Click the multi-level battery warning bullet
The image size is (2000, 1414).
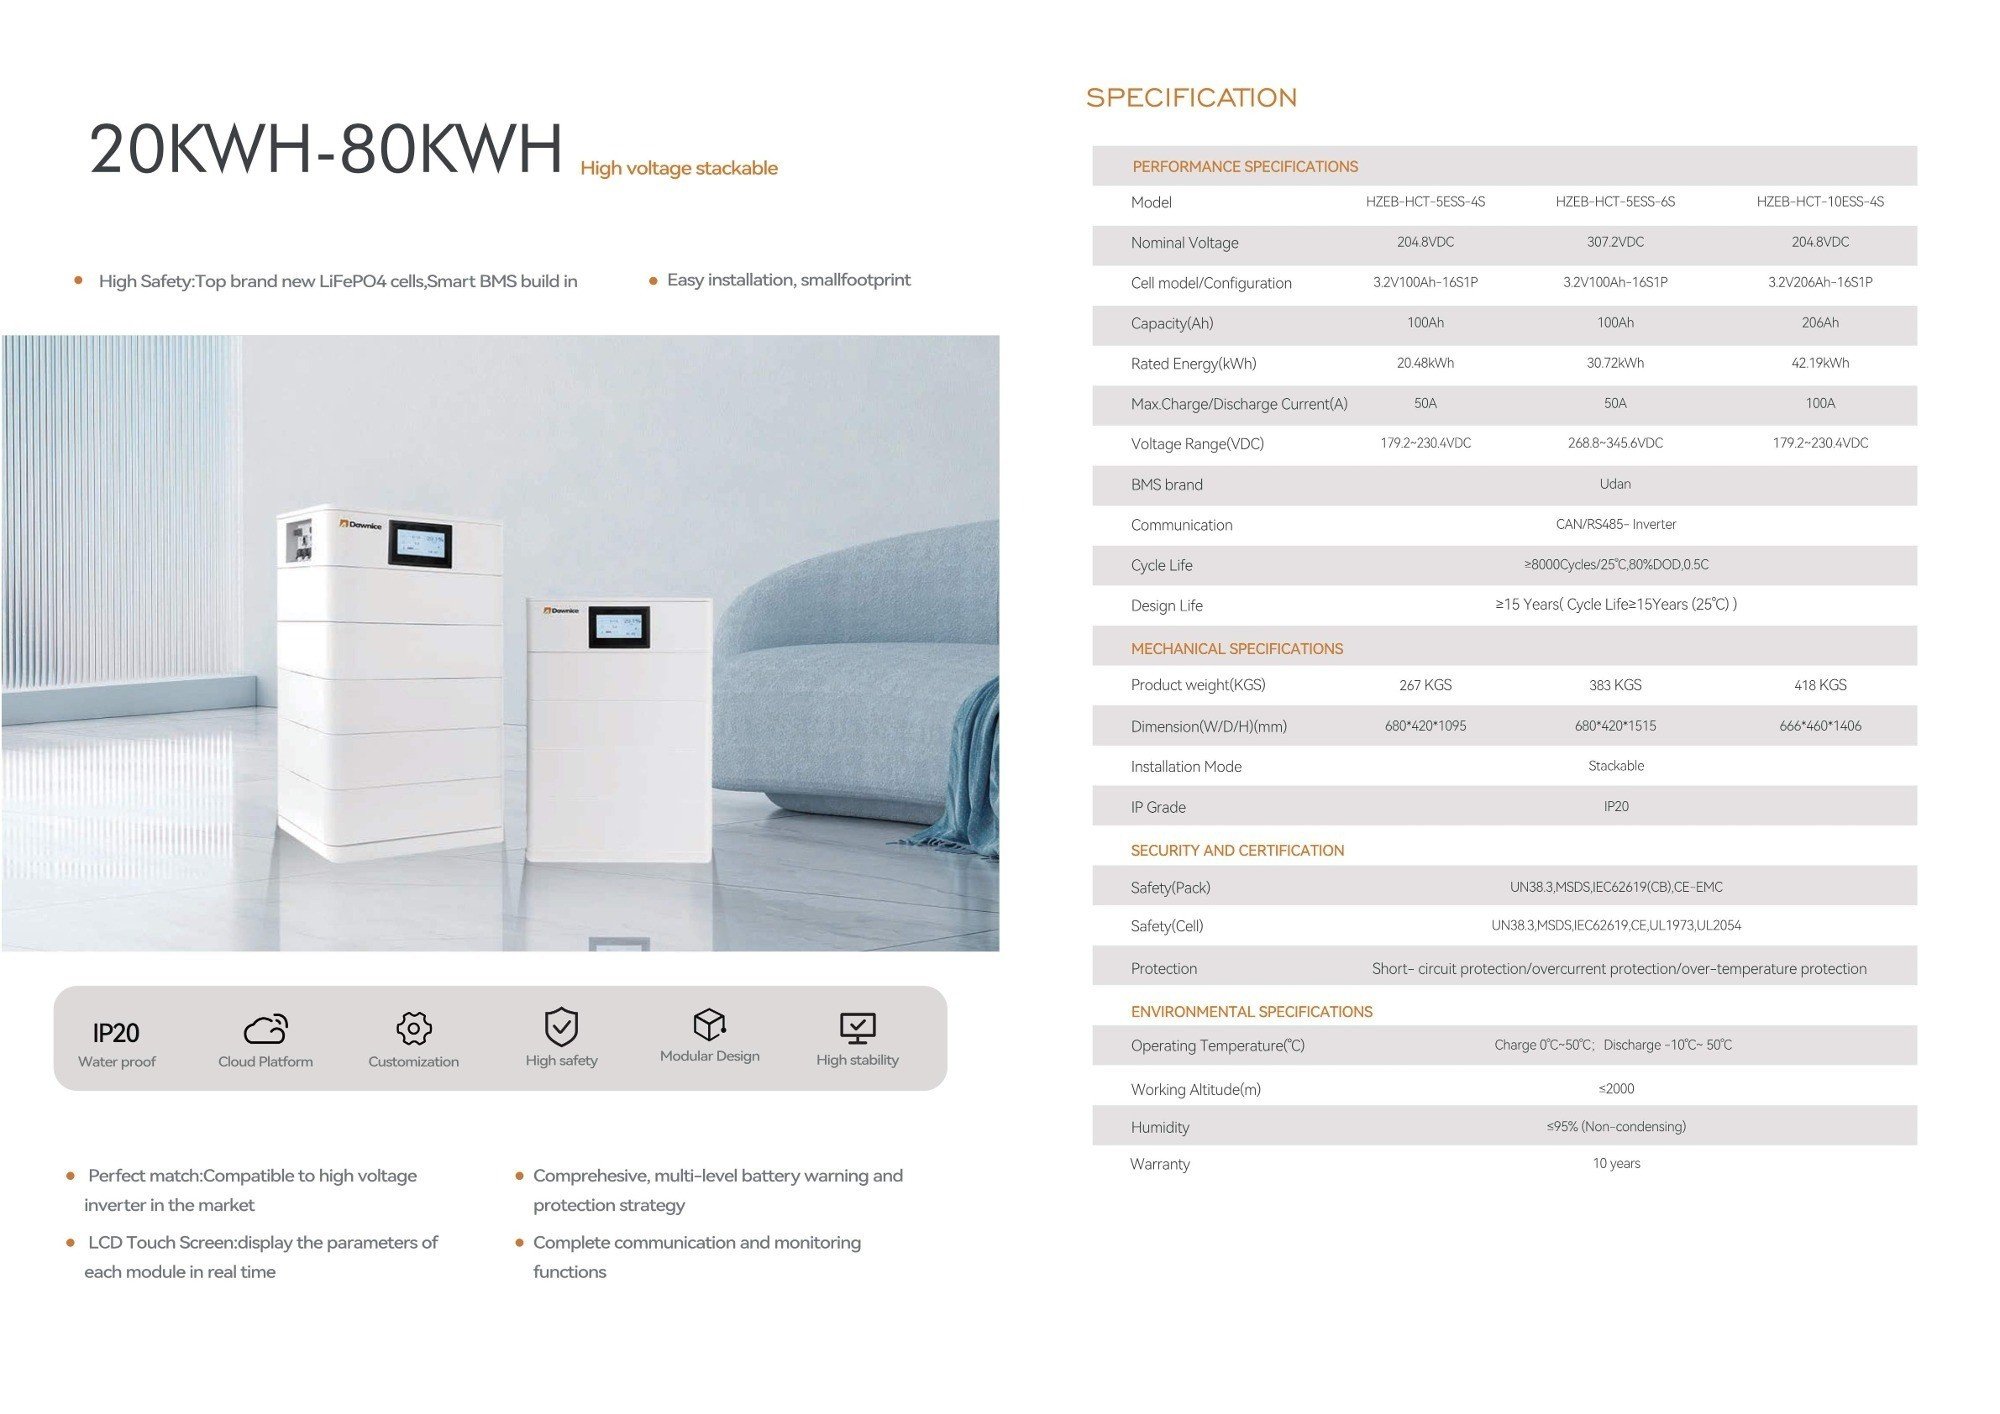click(x=718, y=1190)
